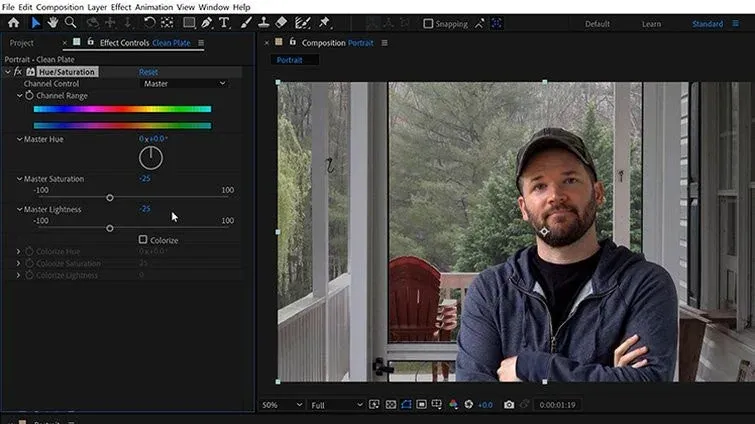Select the Rotation tool

point(149,23)
